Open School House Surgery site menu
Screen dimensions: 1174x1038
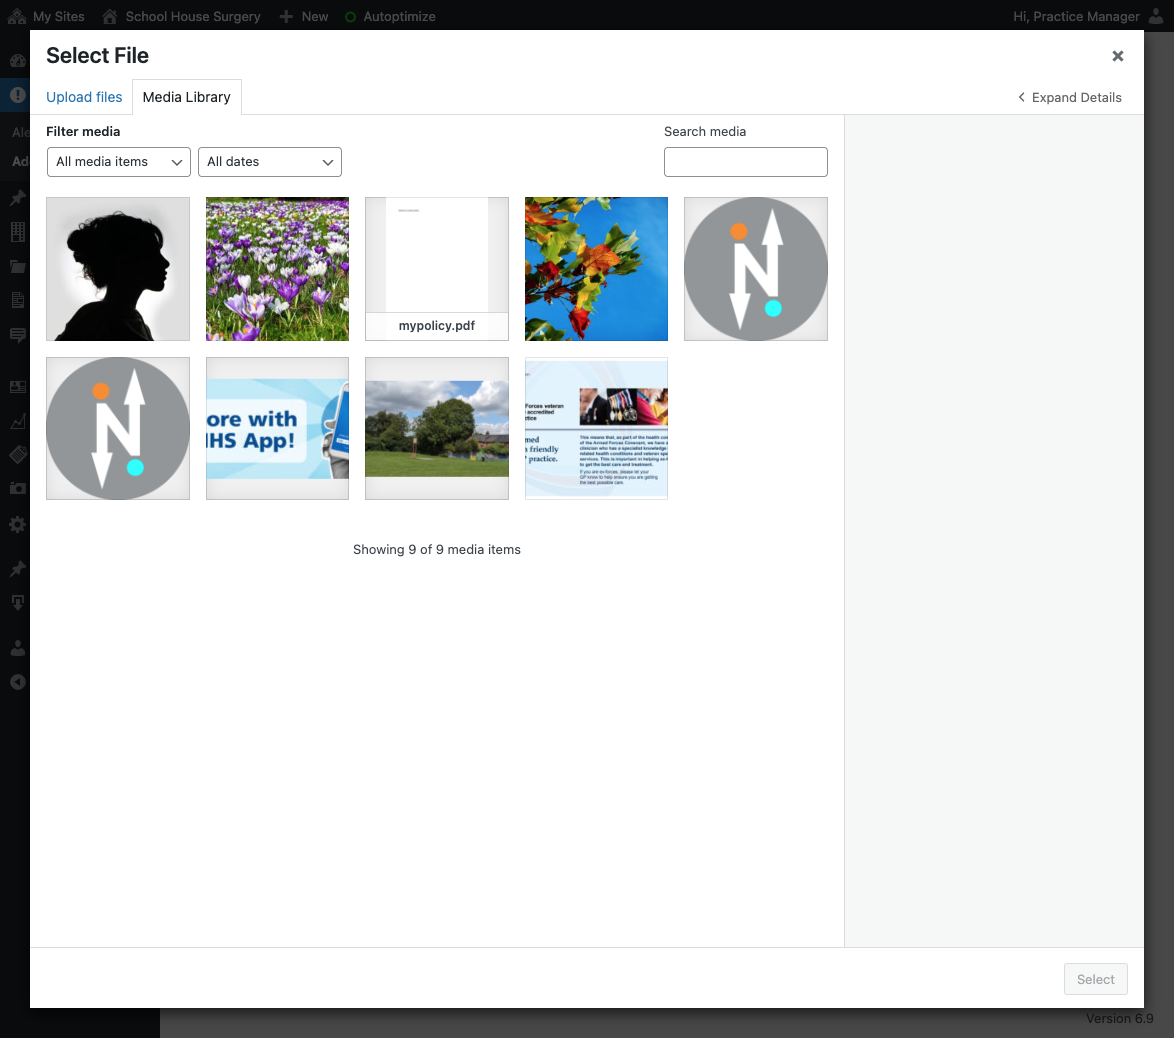pyautogui.click(x=193, y=16)
